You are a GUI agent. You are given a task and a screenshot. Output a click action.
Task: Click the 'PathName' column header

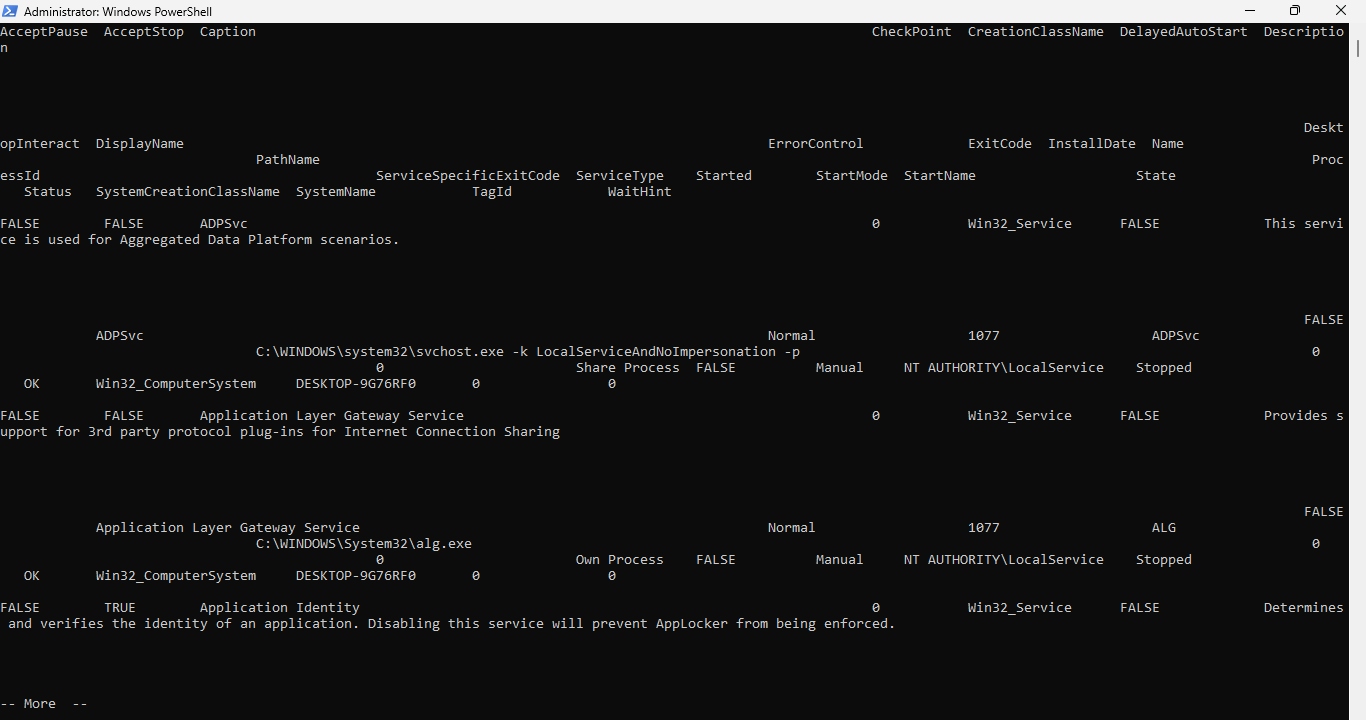pyautogui.click(x=287, y=160)
